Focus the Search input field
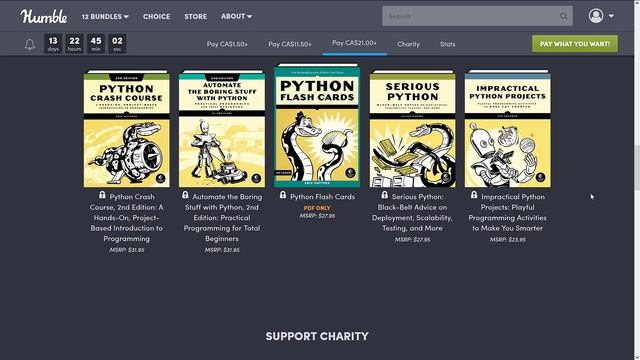Screen dimensions: 640x360 click(x=477, y=16)
